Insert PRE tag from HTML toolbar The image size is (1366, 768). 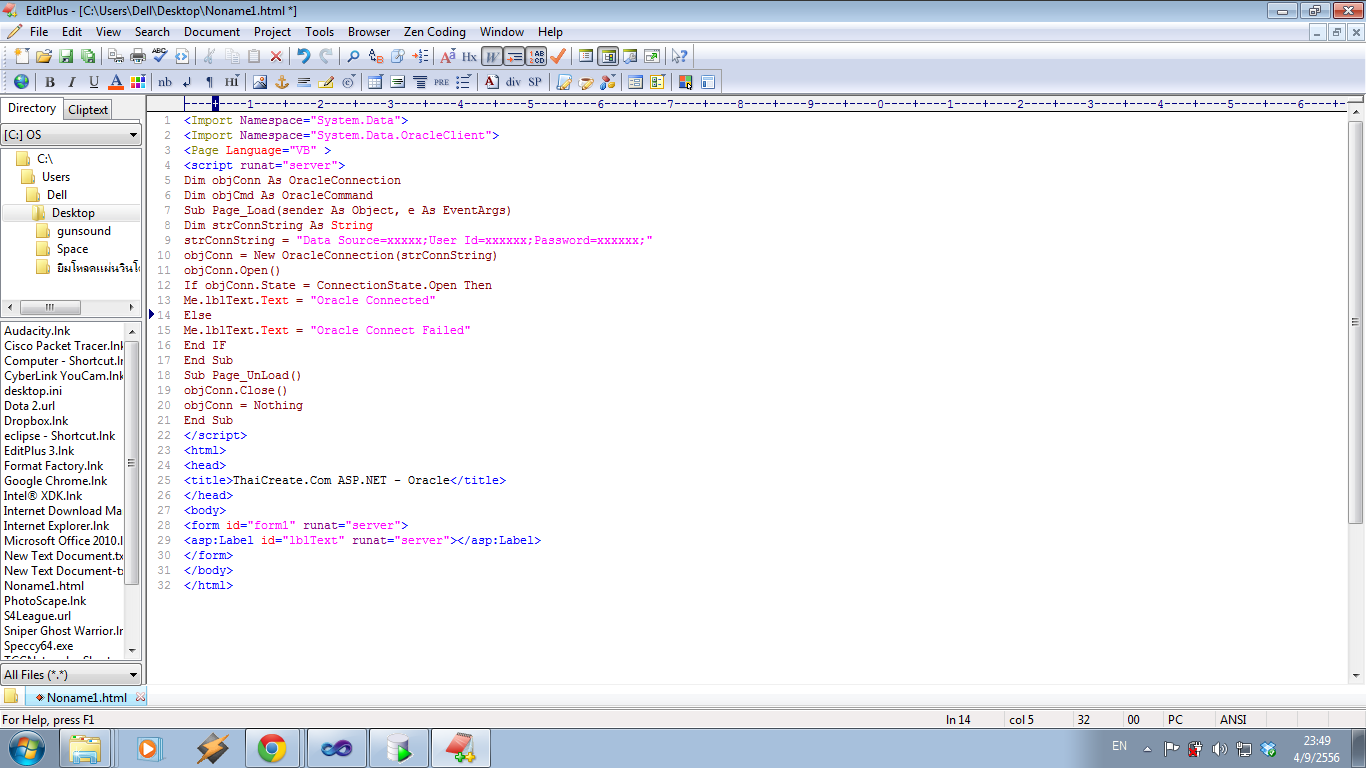(x=441, y=82)
